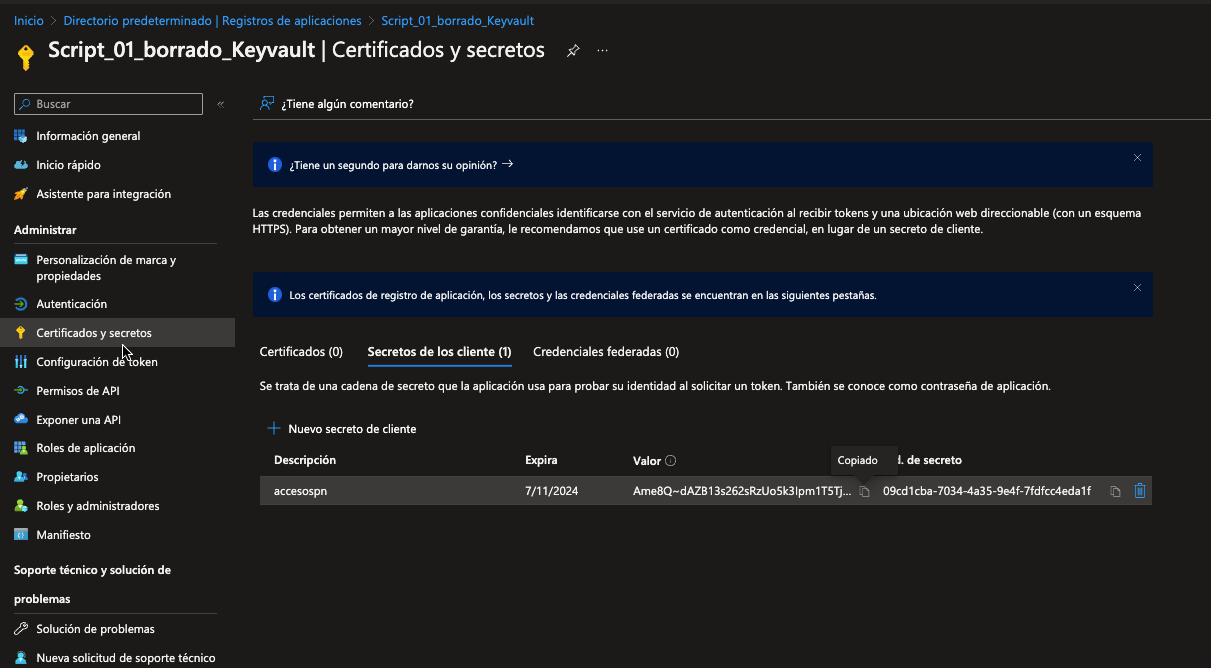Collapse the left sidebar menu
Viewport: 1211px width, 668px height.
tap(221, 104)
